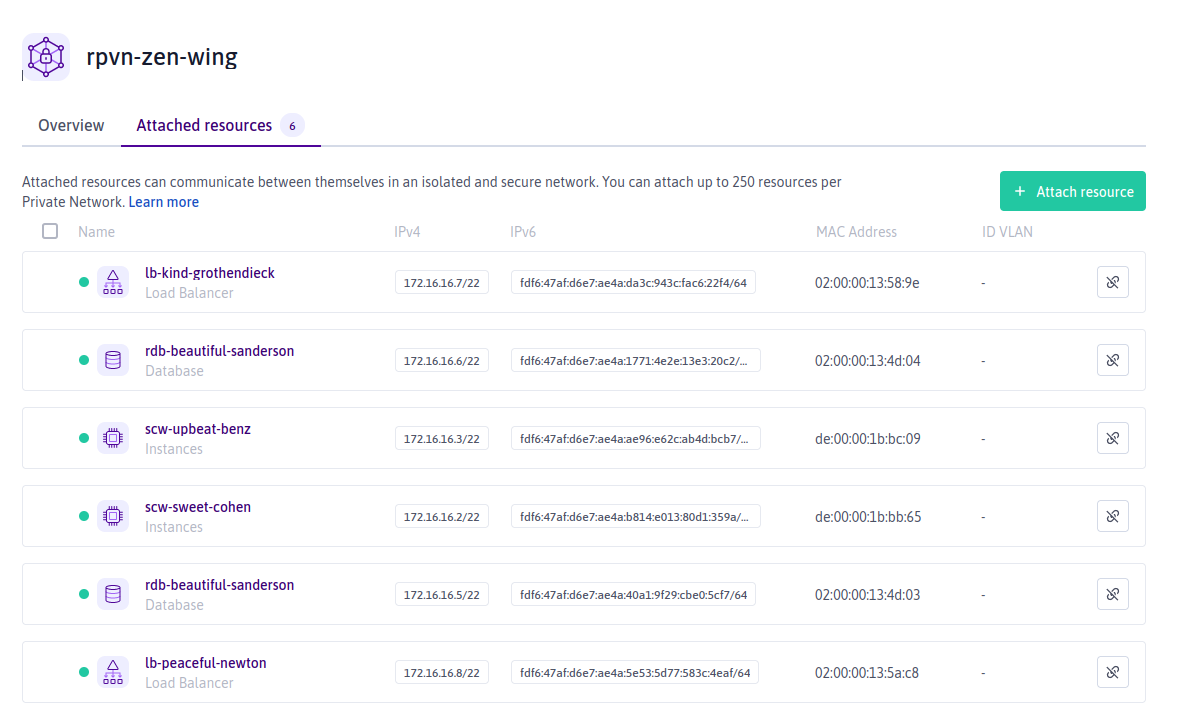
Task: Click the Attach resource button
Action: tap(1072, 192)
